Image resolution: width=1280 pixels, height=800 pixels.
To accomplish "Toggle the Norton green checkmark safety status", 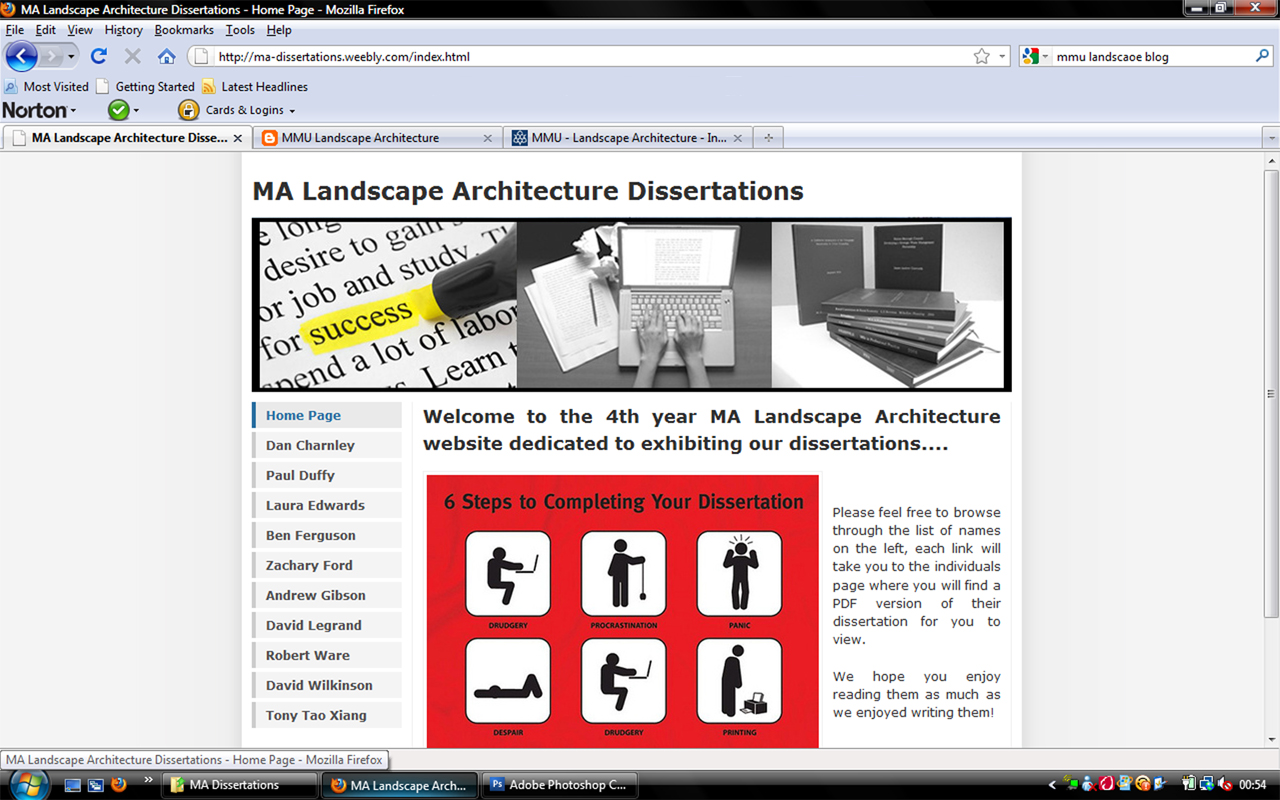I will click(119, 110).
